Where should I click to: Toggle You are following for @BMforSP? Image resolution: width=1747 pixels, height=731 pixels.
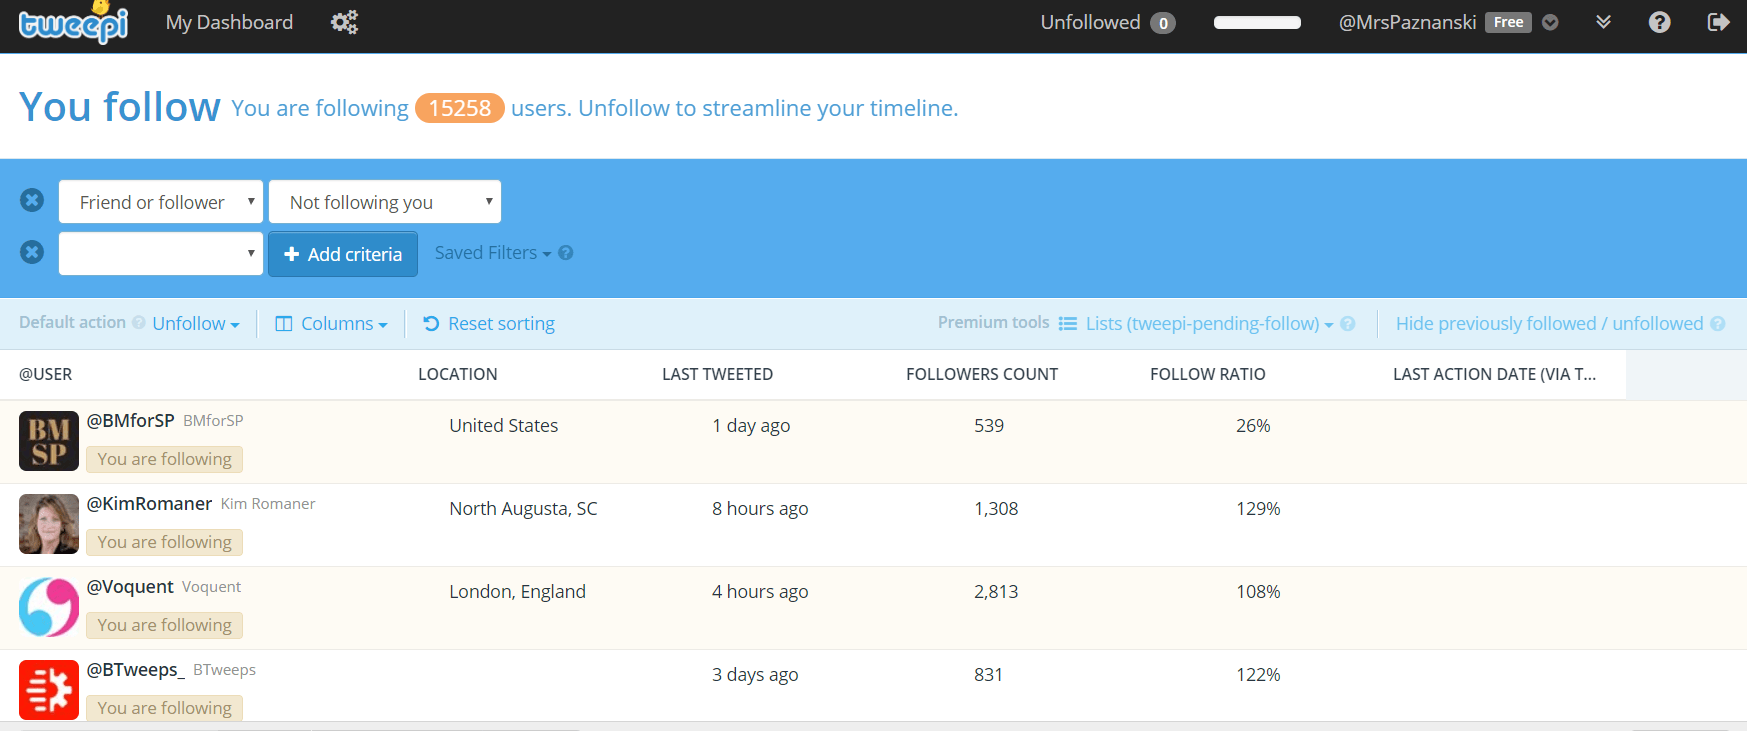coord(164,459)
